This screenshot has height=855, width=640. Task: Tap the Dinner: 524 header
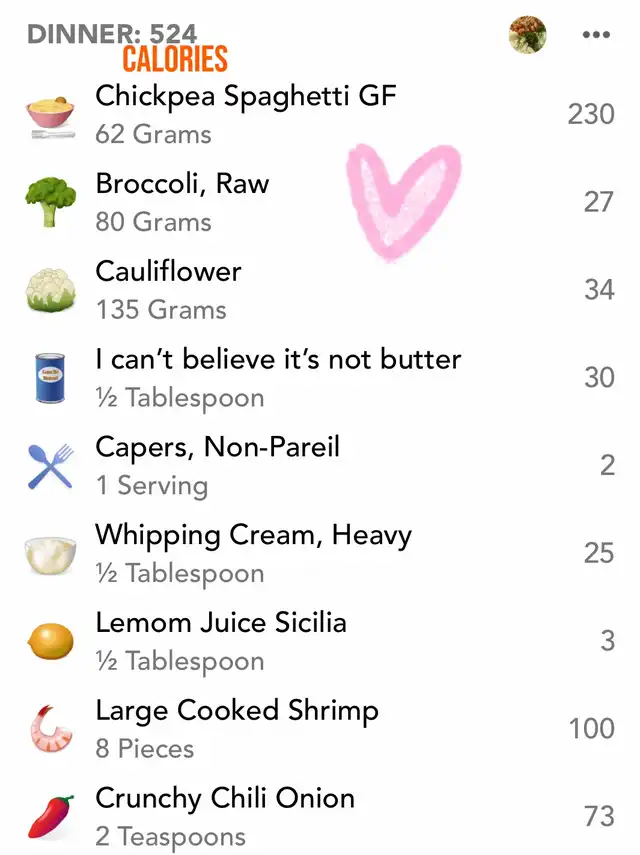point(112,34)
